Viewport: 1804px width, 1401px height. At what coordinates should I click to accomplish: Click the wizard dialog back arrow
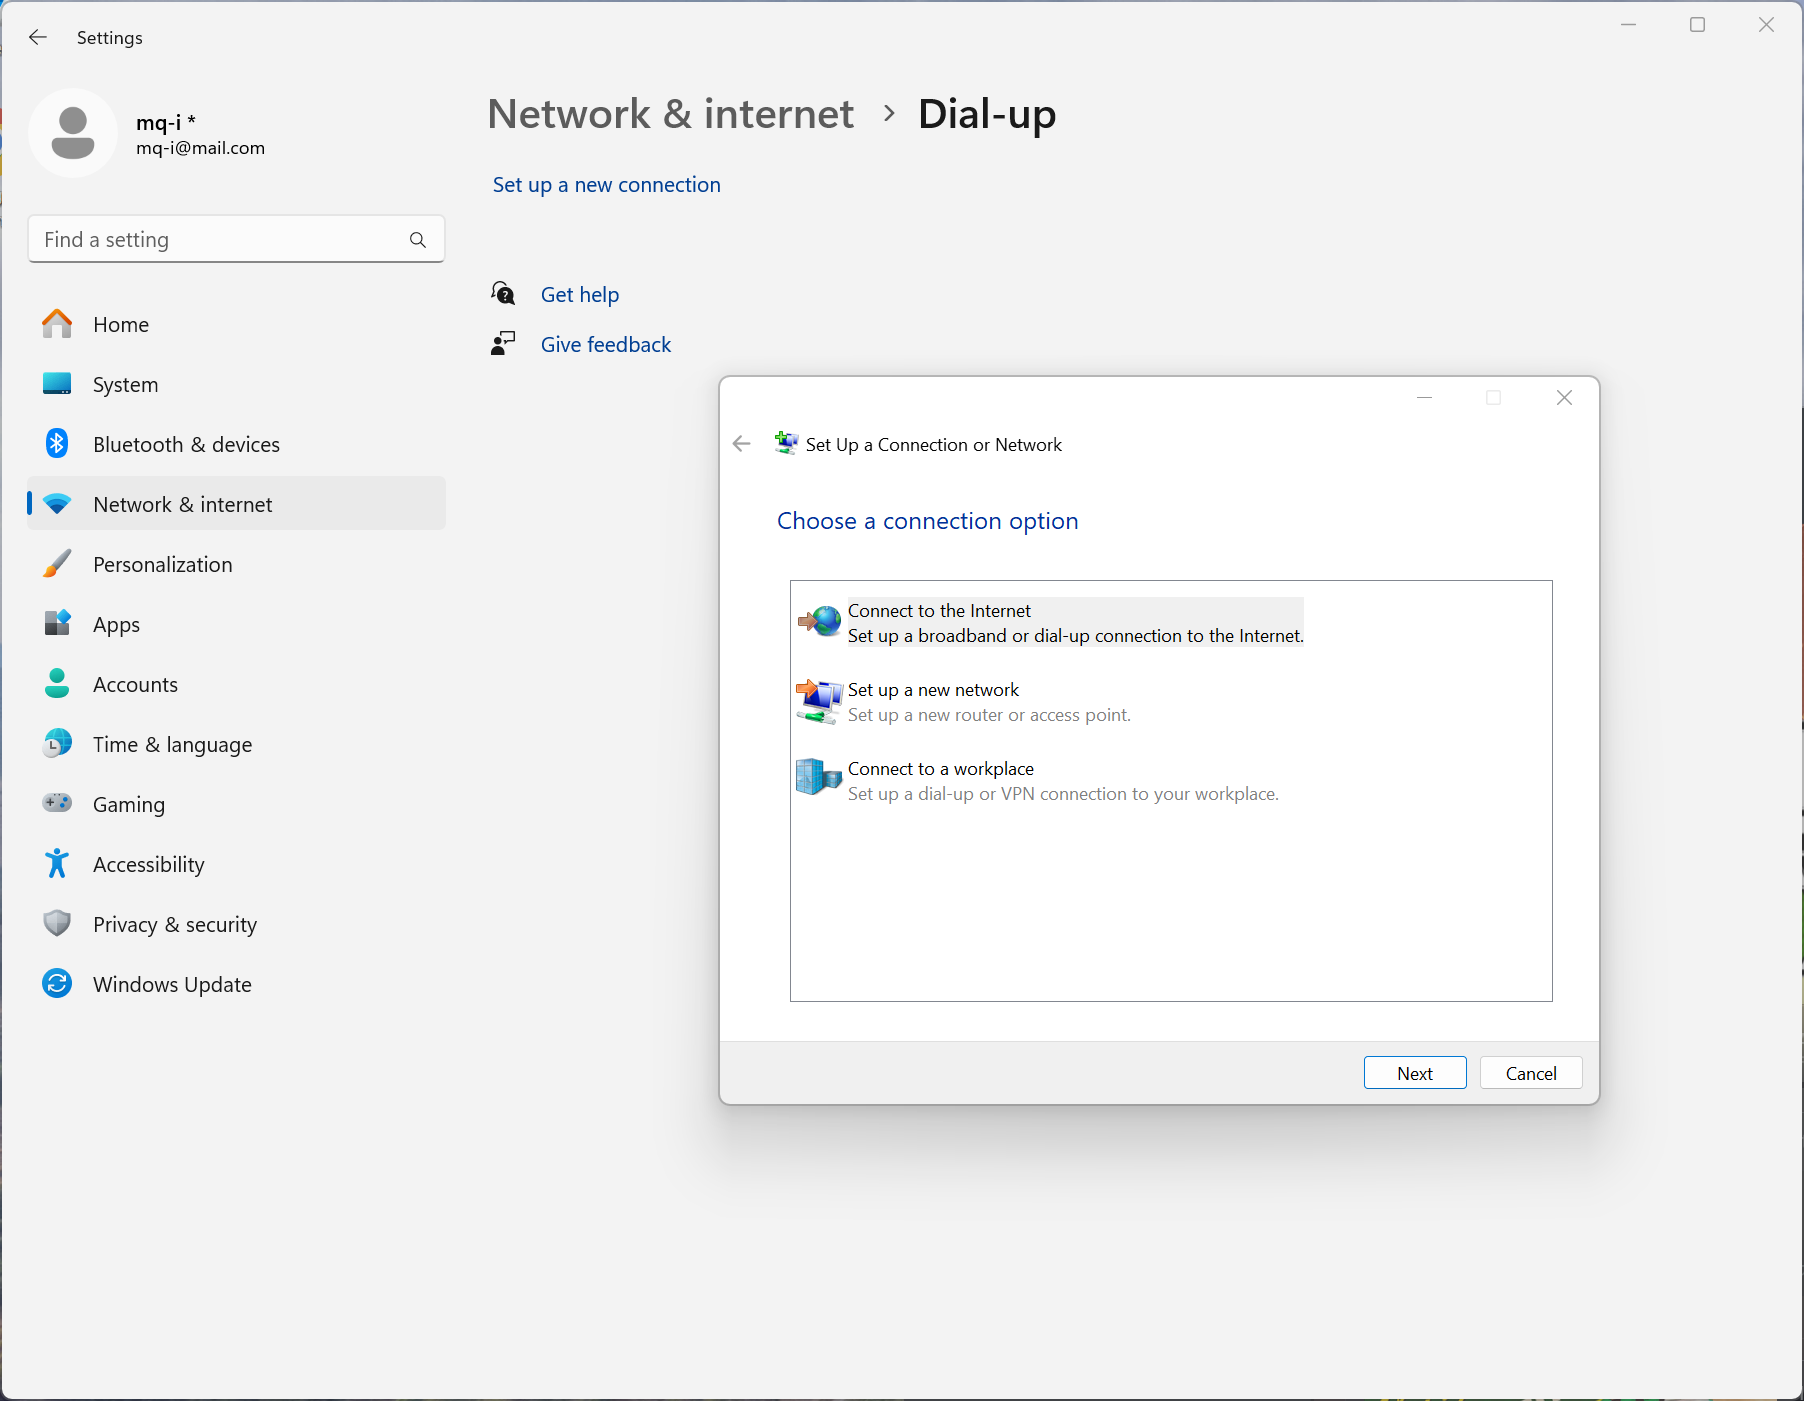click(741, 444)
